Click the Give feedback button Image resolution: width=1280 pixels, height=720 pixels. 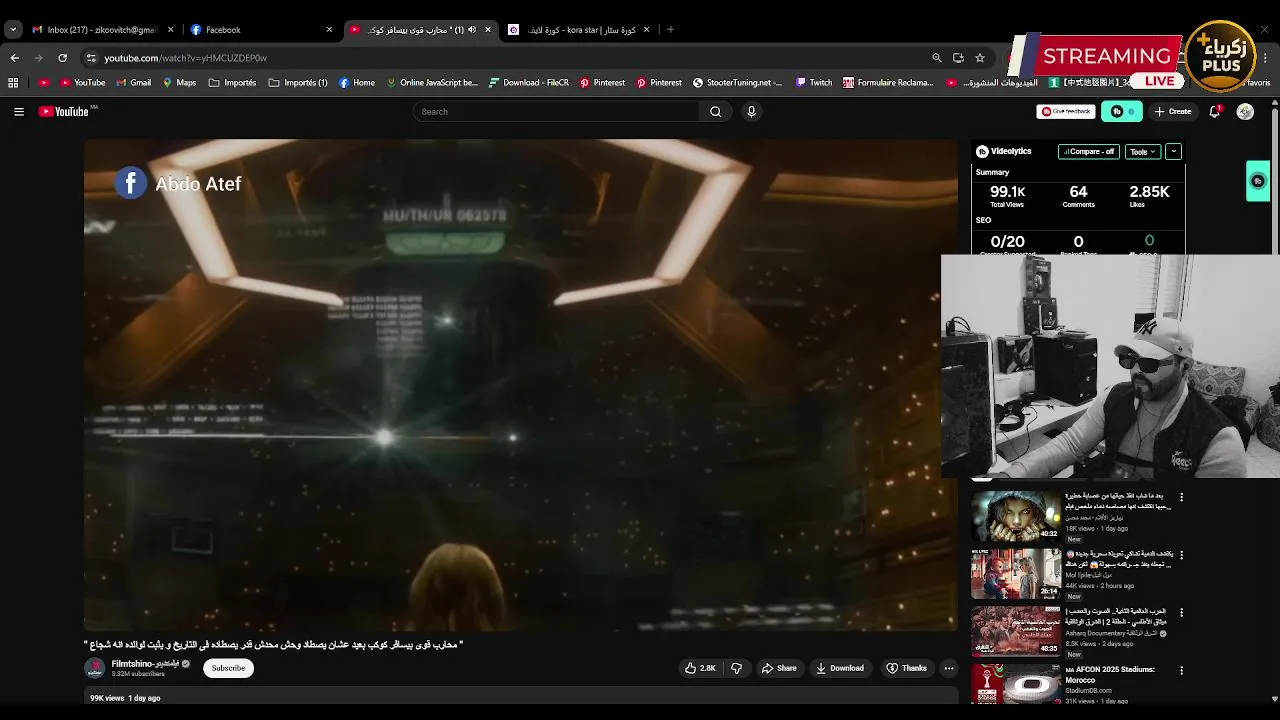coord(1066,112)
